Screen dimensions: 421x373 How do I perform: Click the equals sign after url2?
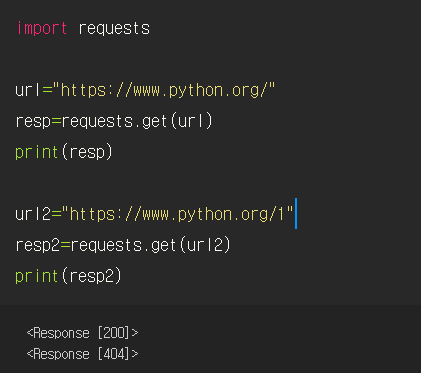[56, 214]
